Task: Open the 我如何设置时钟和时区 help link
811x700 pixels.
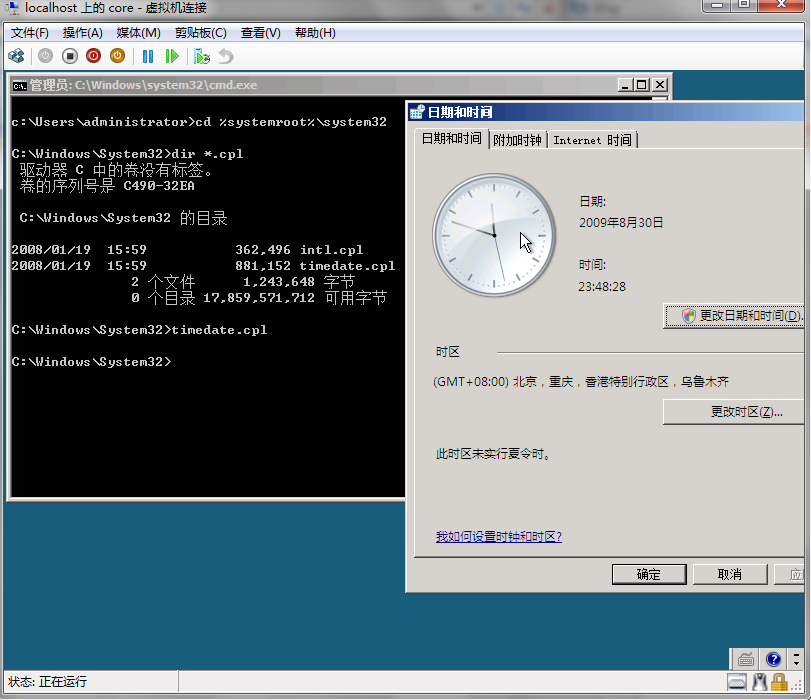Action: [x=499, y=537]
